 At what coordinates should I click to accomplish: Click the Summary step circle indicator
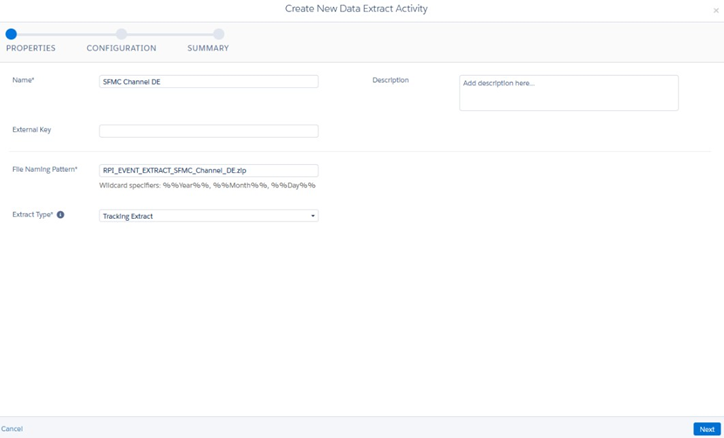218,34
